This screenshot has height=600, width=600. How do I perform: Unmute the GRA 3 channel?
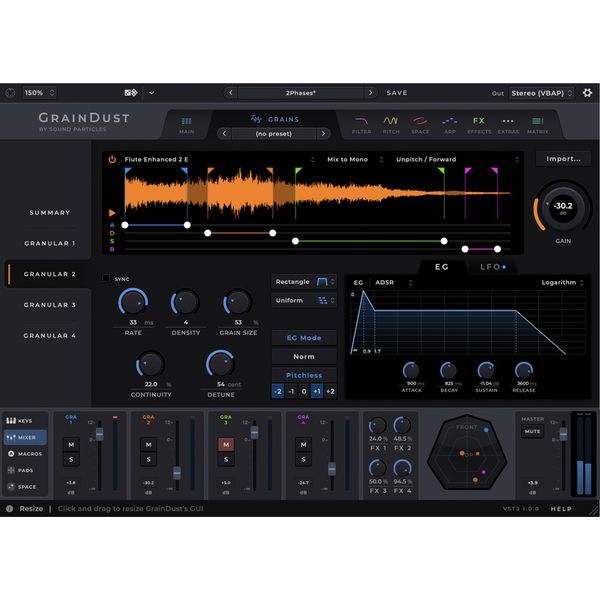pyautogui.click(x=226, y=445)
